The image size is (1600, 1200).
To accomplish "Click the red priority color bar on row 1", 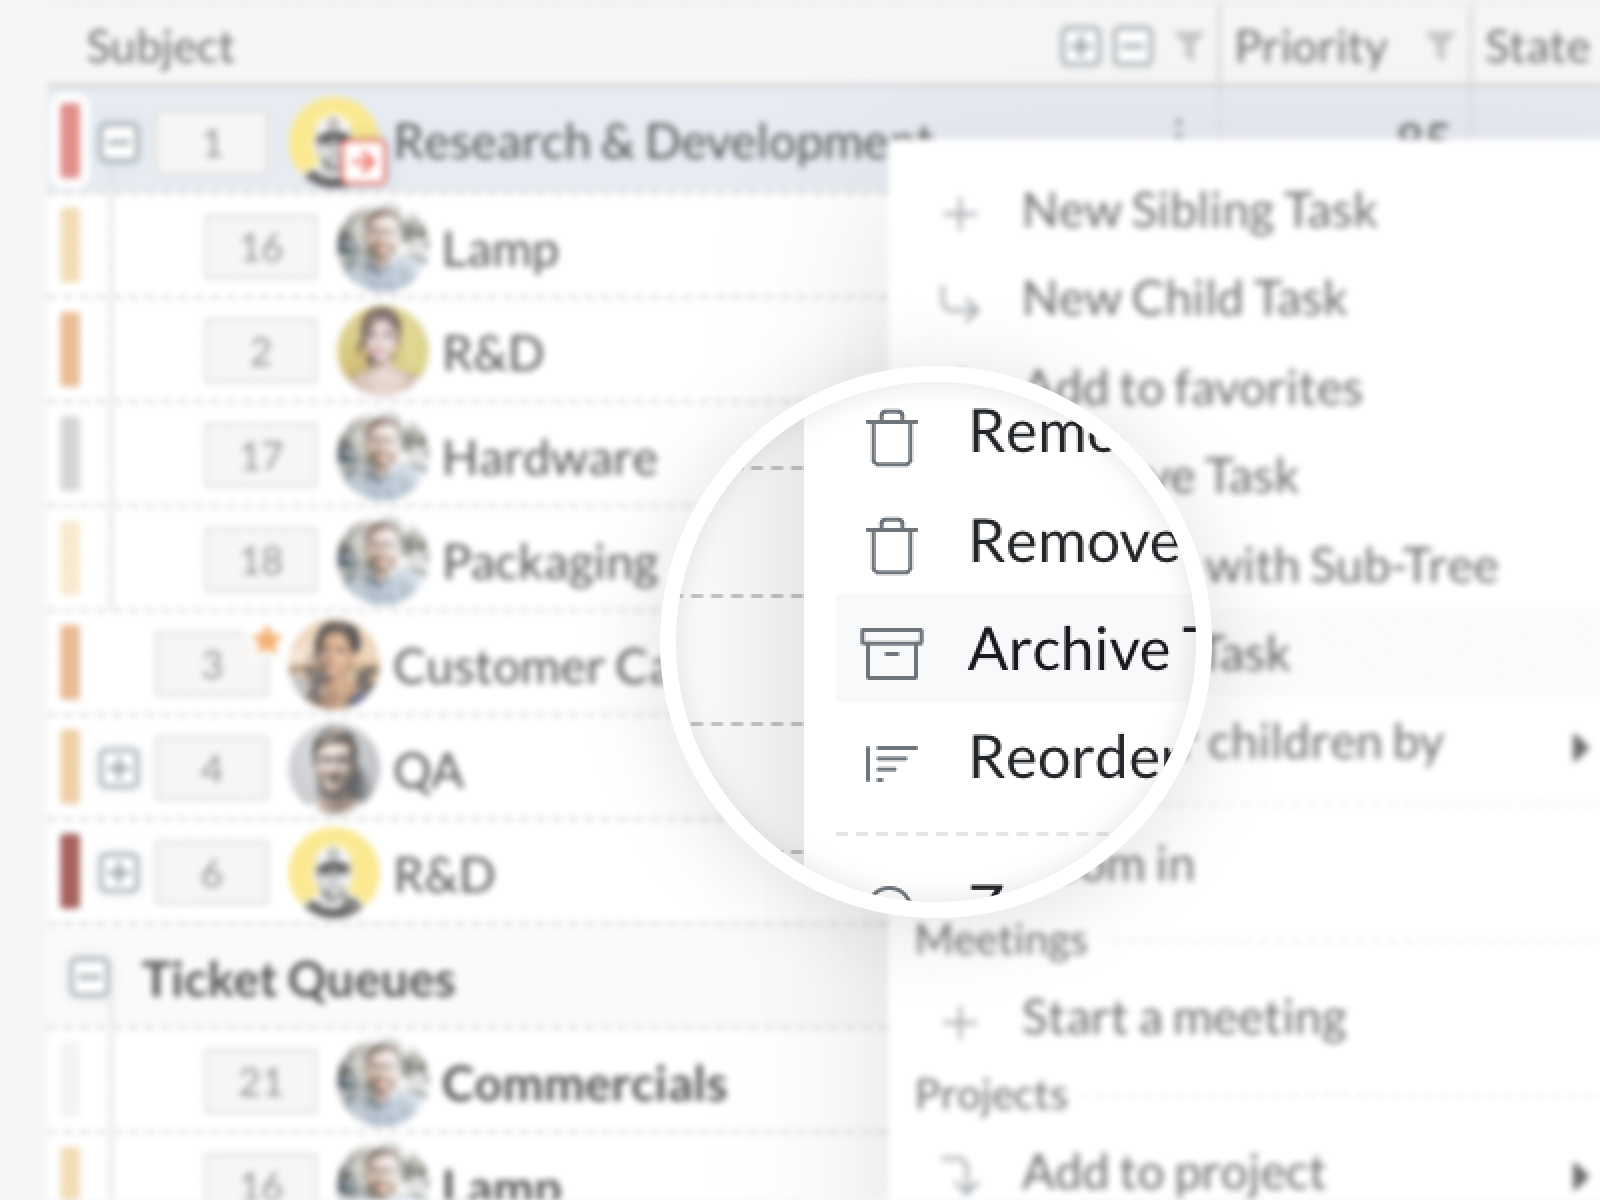I will [x=70, y=143].
